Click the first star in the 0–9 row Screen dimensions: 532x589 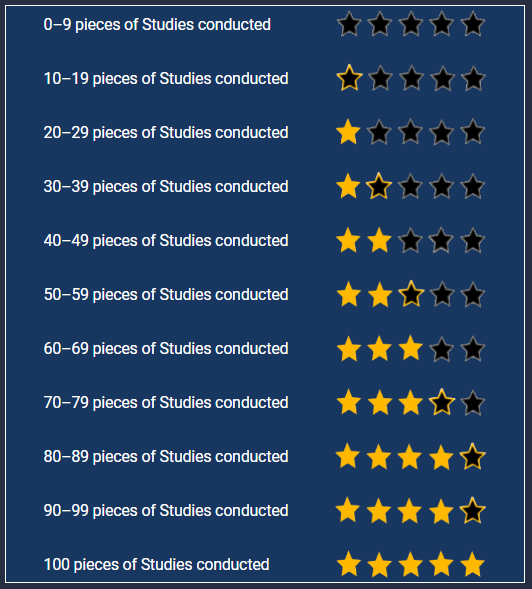(349, 24)
